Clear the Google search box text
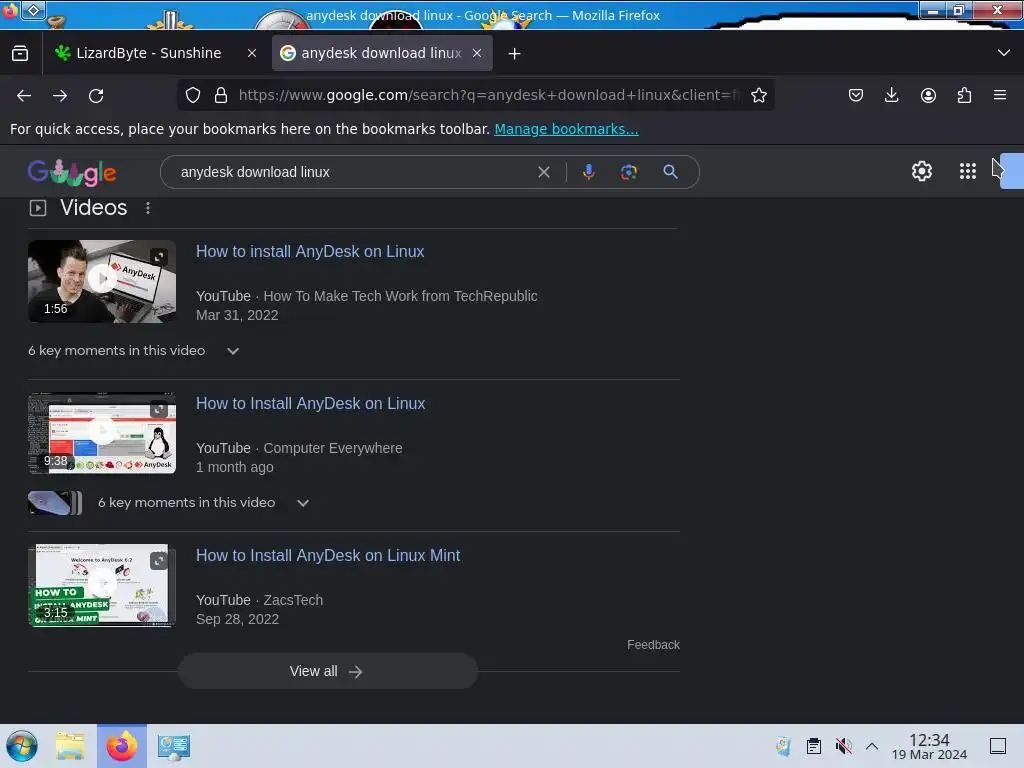 543,172
